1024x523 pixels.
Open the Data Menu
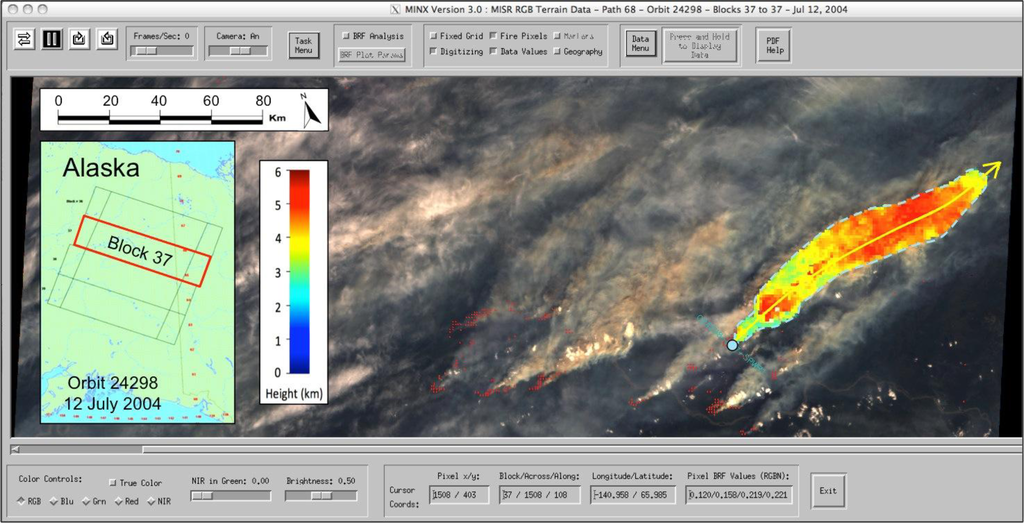coord(640,44)
